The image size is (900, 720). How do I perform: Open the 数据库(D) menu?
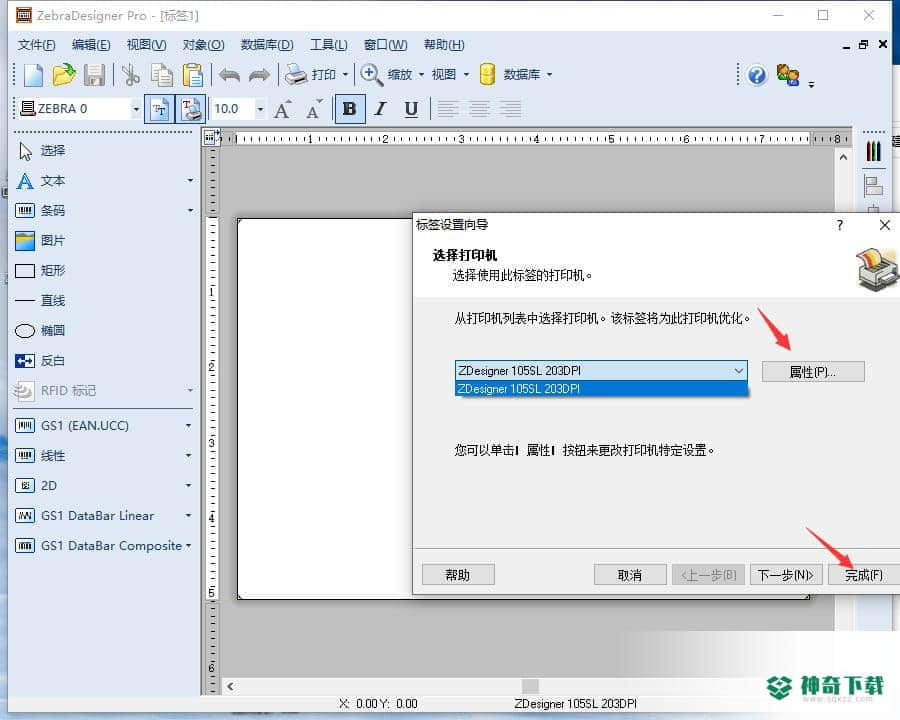tap(267, 45)
